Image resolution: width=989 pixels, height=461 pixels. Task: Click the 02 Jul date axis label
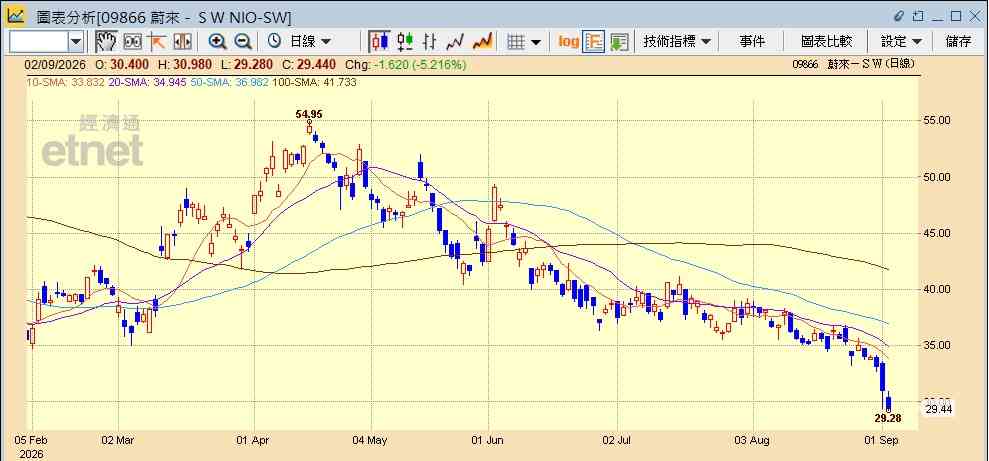coord(617,440)
